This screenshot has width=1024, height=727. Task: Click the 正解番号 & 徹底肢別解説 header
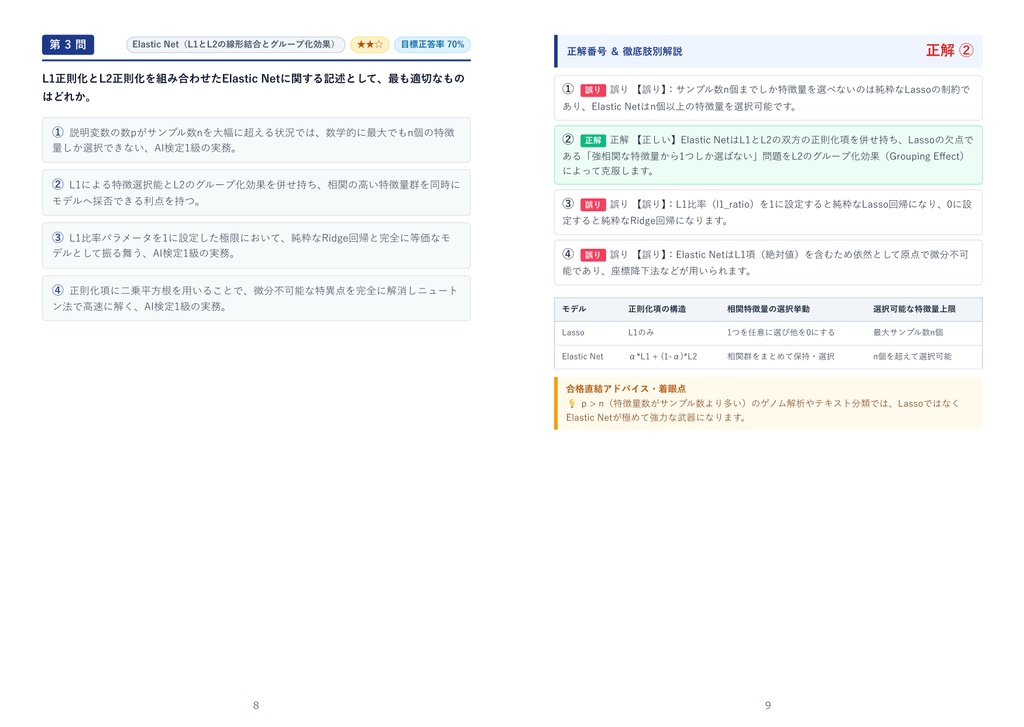coord(624,51)
